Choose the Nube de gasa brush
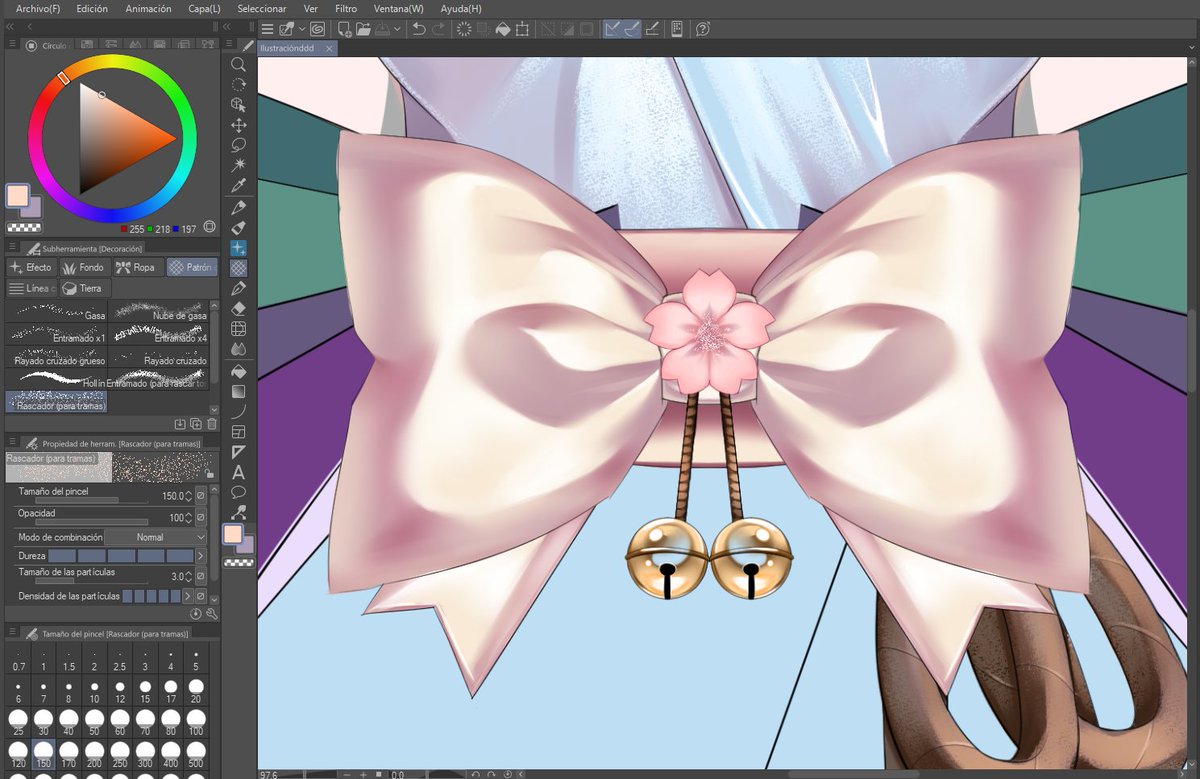Viewport: 1200px width, 779px height. tap(158, 310)
